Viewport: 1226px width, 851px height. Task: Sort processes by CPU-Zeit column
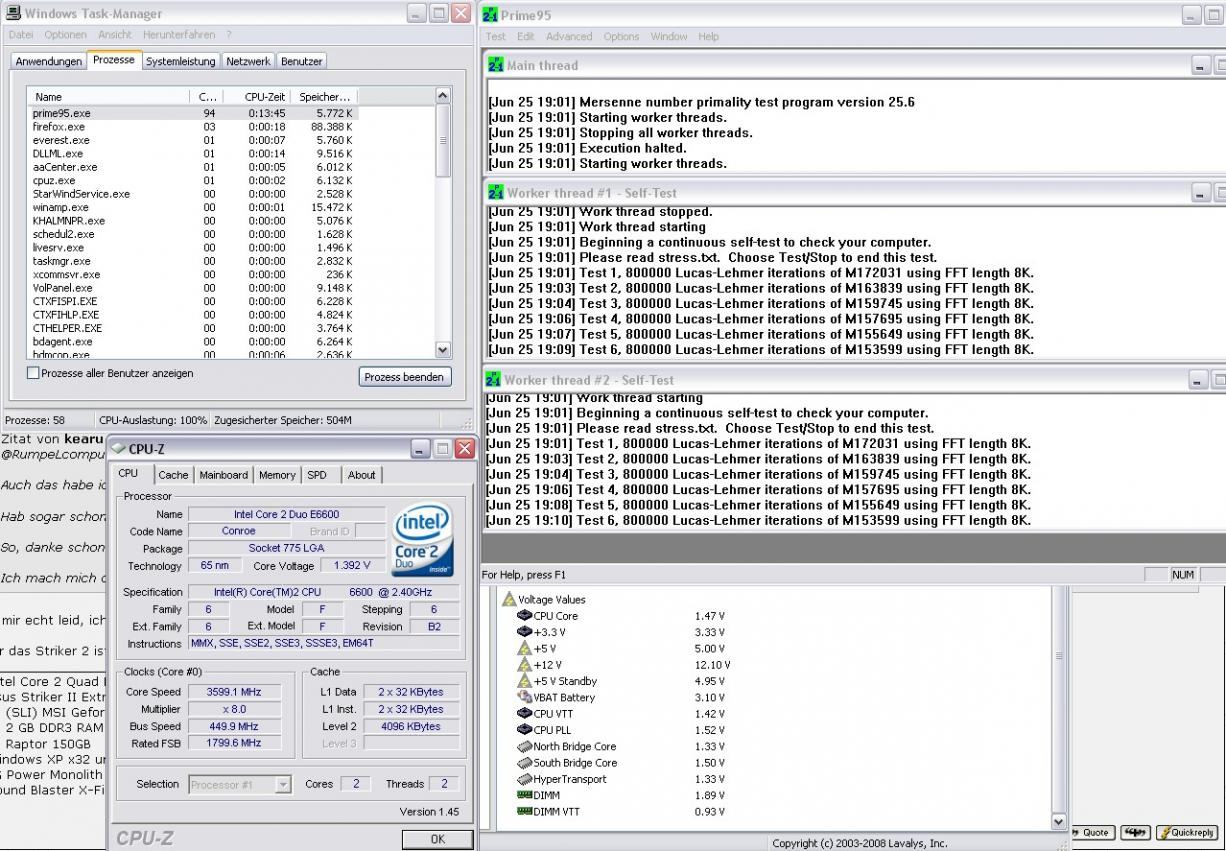[260, 97]
